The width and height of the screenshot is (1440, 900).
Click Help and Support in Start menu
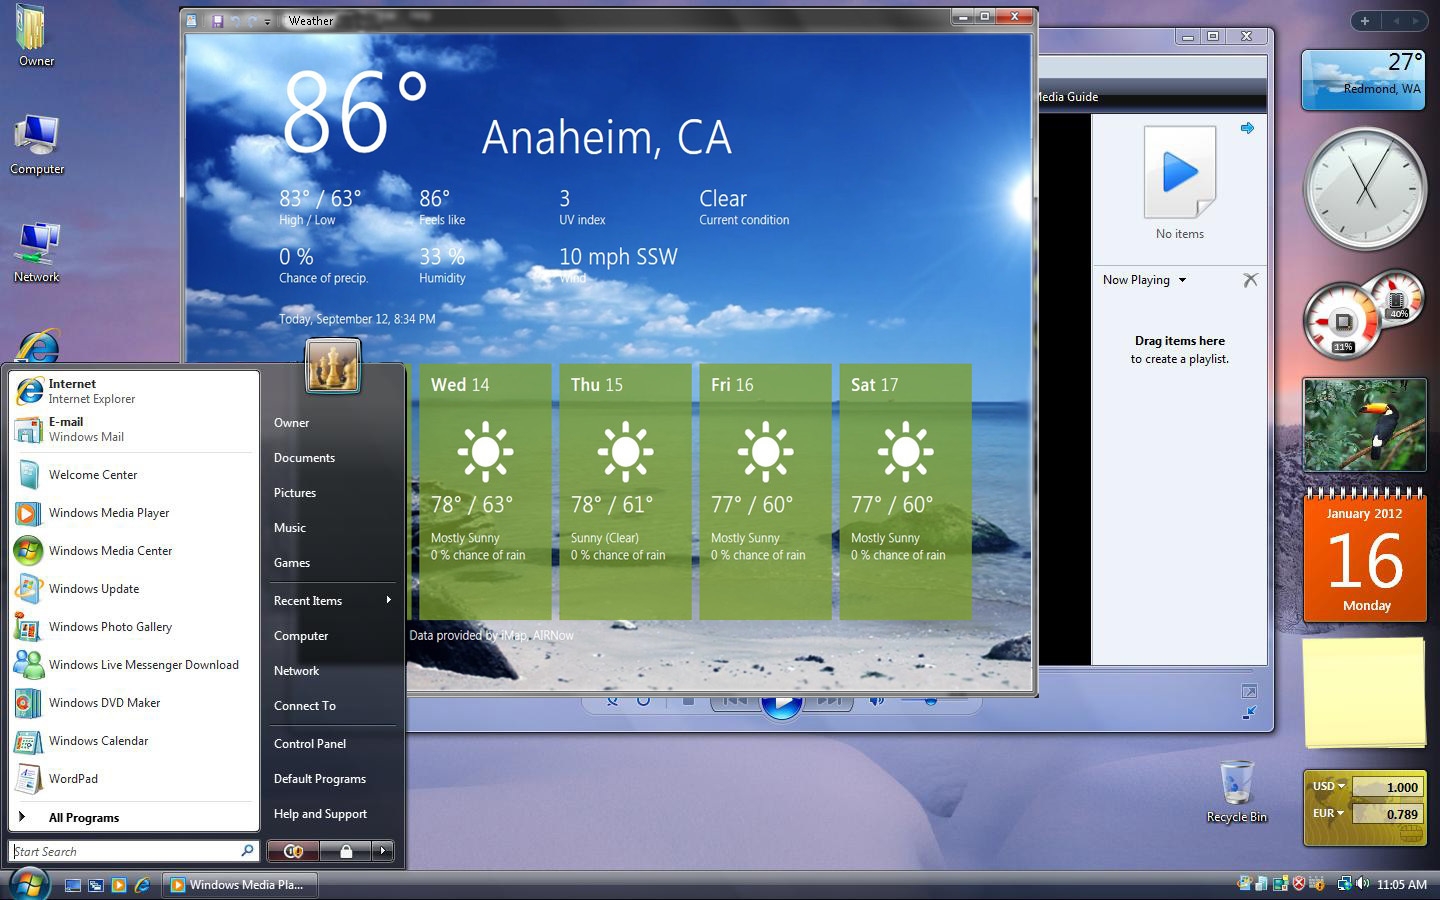pos(320,814)
